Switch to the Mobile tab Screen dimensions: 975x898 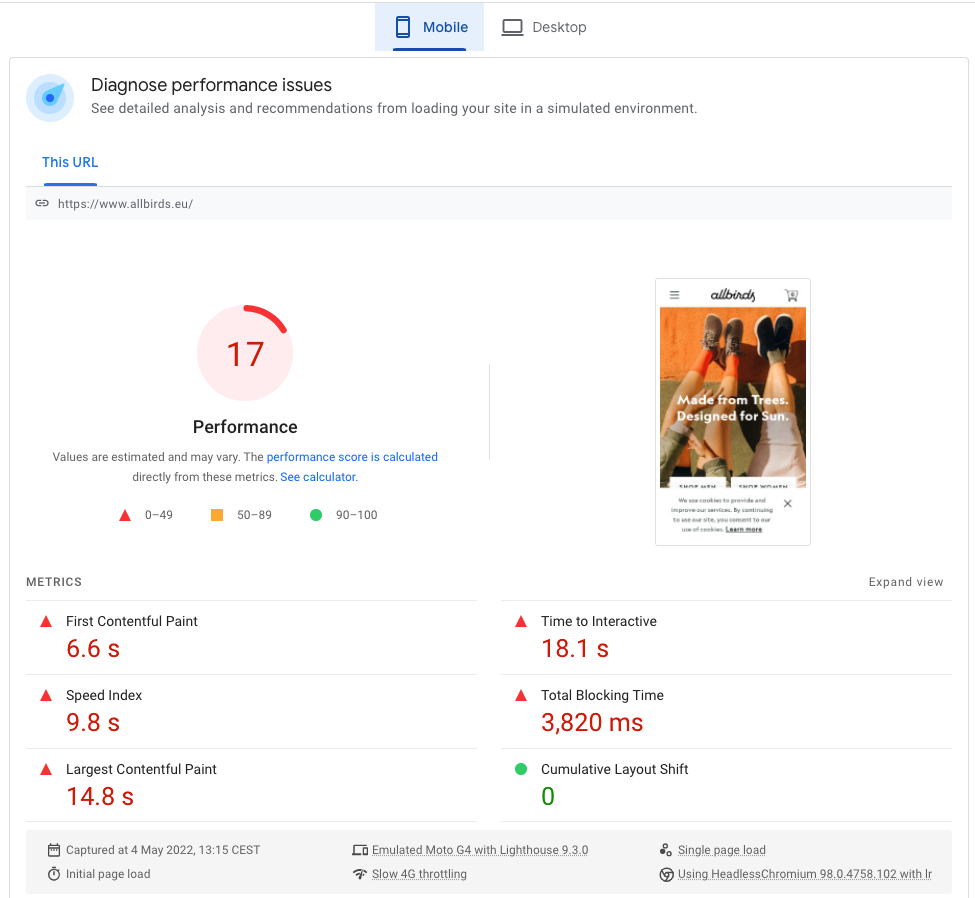430,27
